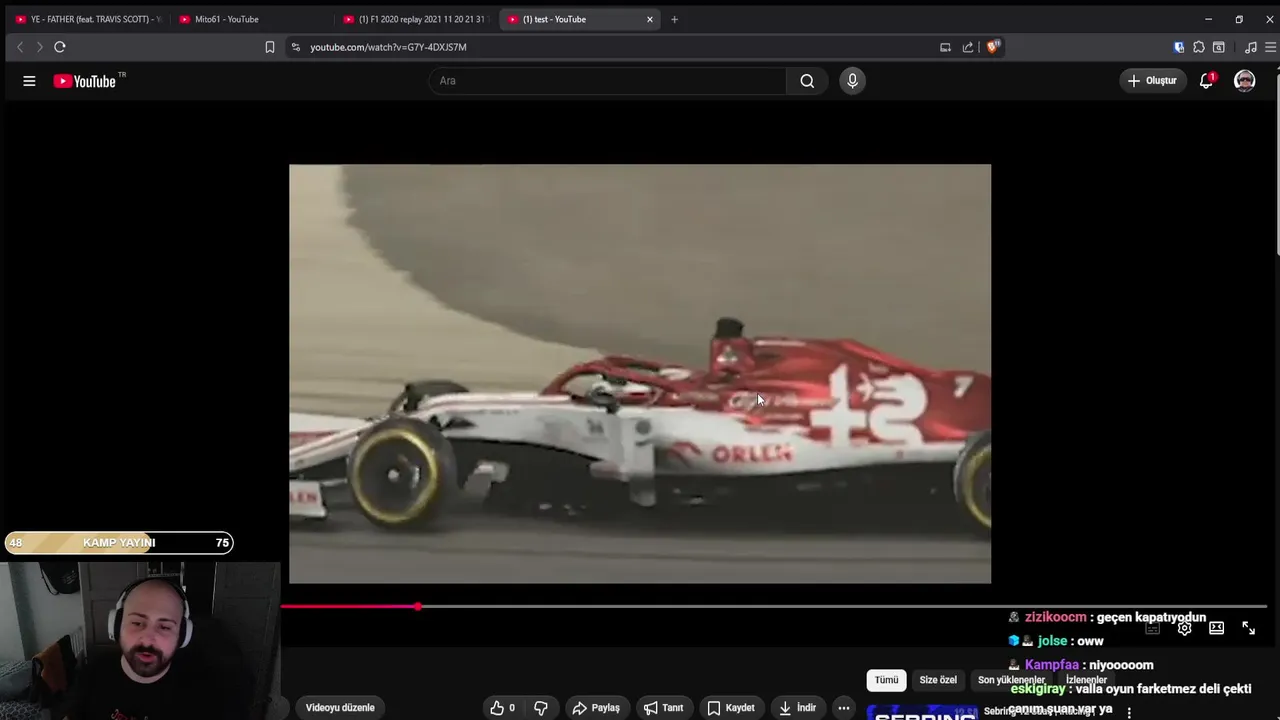Start voice search with the microphone icon
The height and width of the screenshot is (720, 1280).
click(x=852, y=81)
